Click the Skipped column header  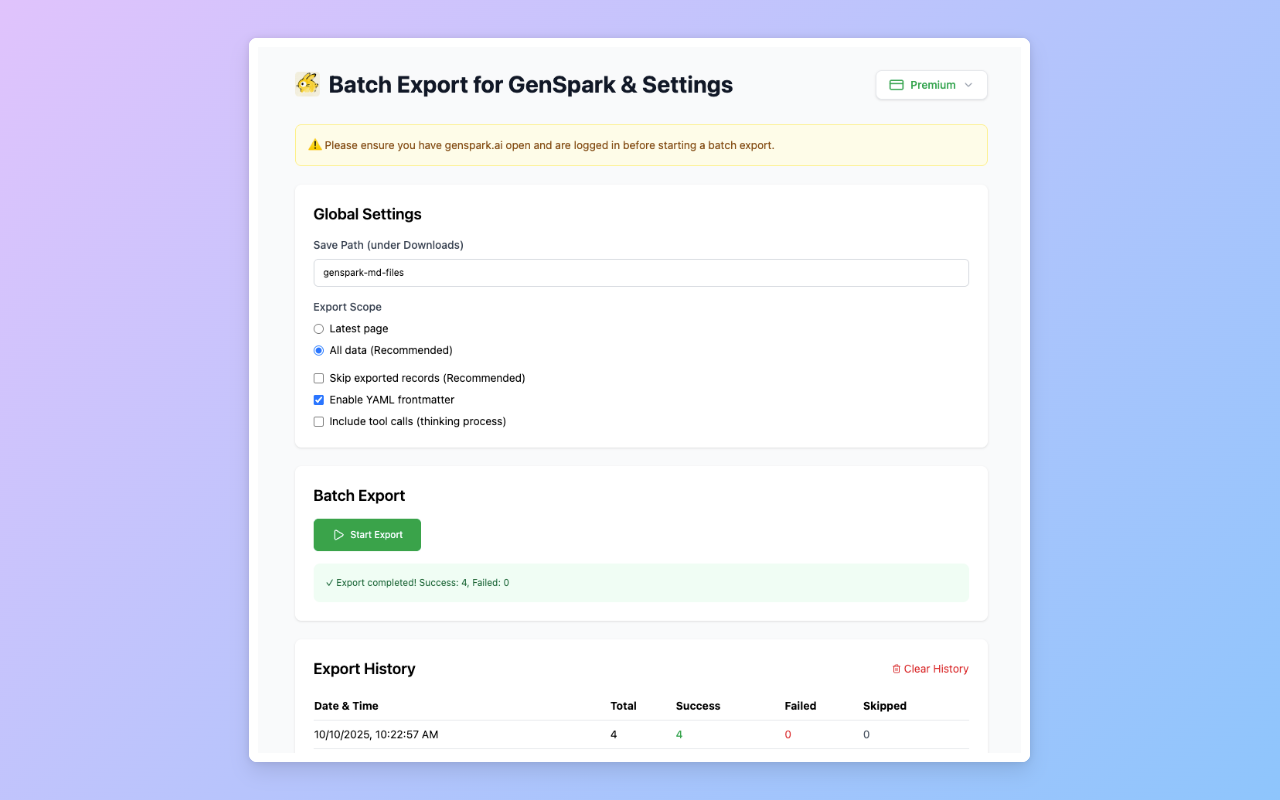pyautogui.click(x=885, y=706)
